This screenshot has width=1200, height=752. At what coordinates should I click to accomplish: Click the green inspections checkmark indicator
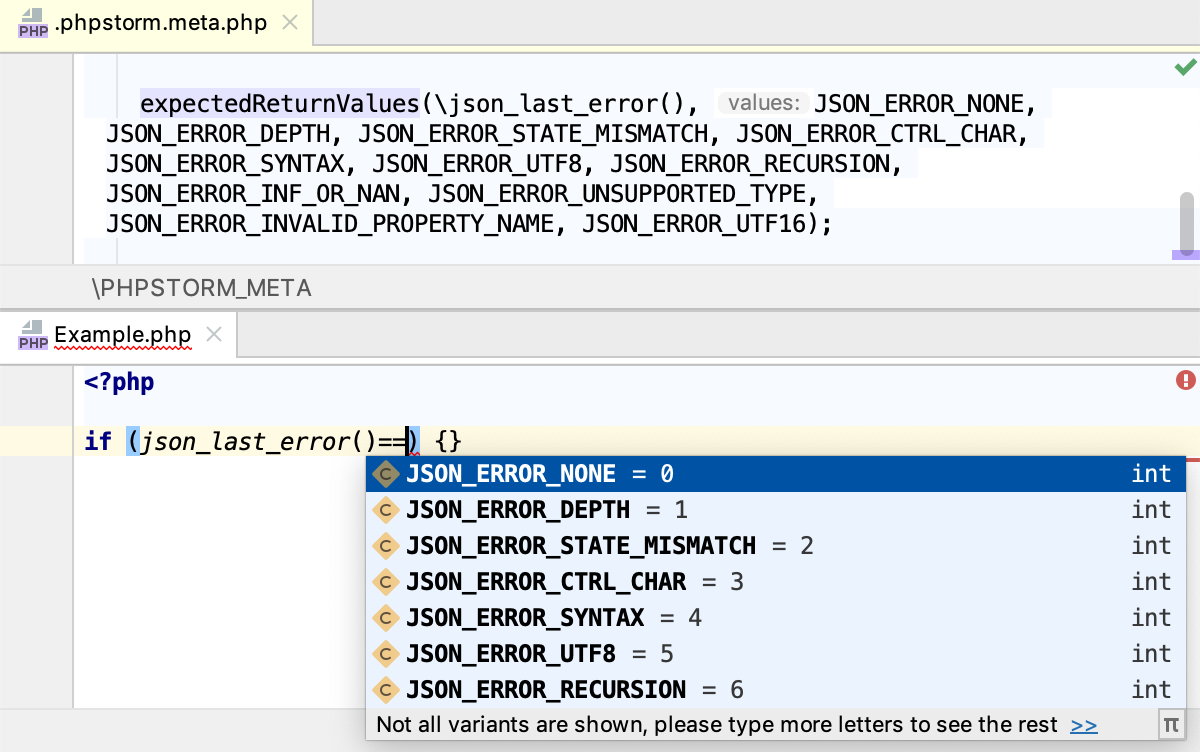coord(1186,67)
